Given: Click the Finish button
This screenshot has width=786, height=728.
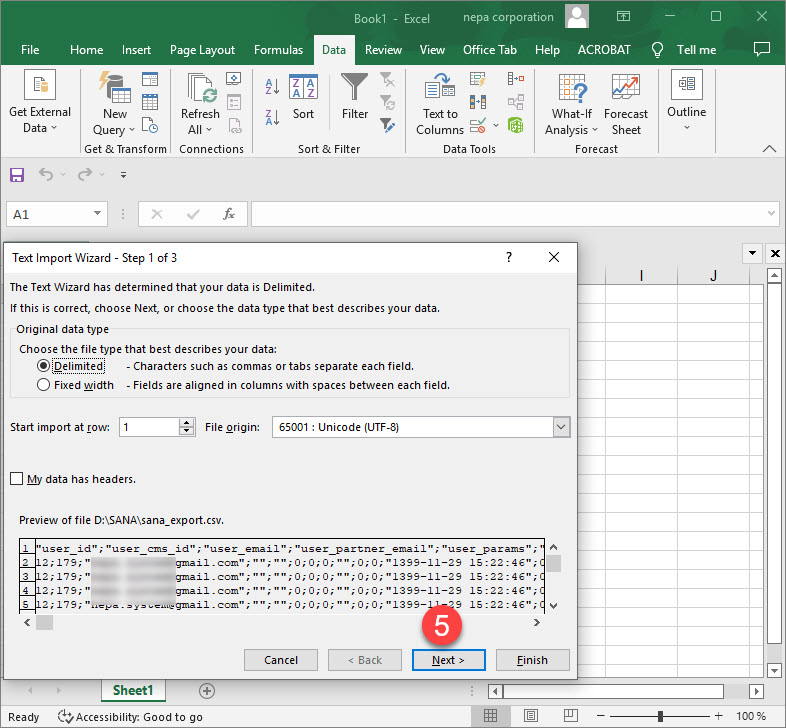Looking at the screenshot, I should point(532,660).
